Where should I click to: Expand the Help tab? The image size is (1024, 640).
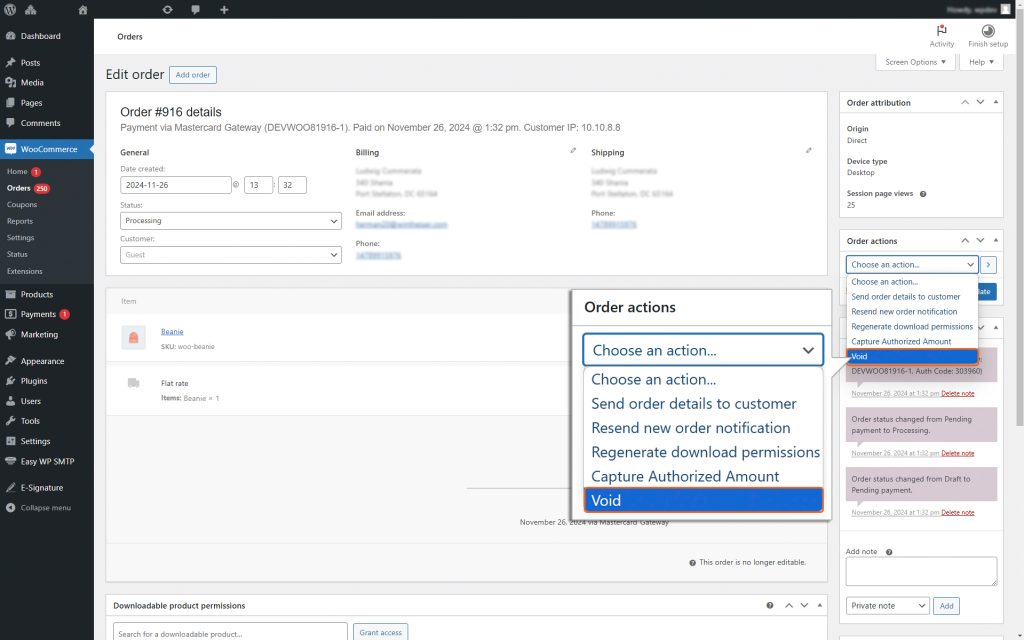click(x=981, y=62)
